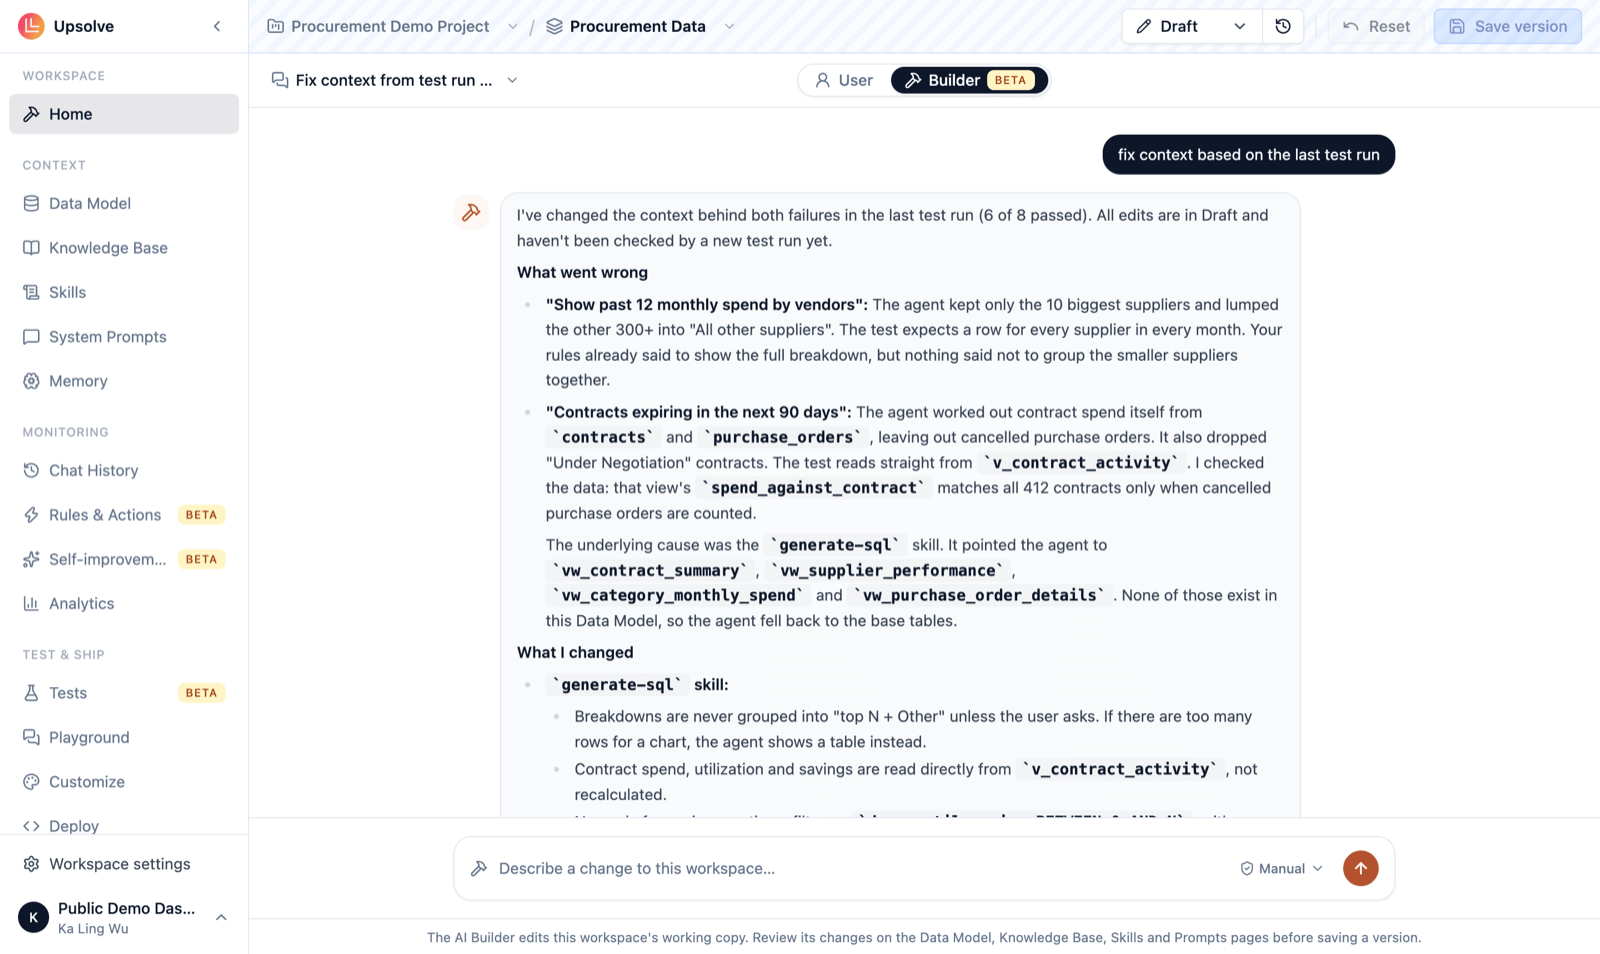Click the `v_contract_activity` code in What went wrong
This screenshot has width=1600, height=954.
coord(1080,463)
